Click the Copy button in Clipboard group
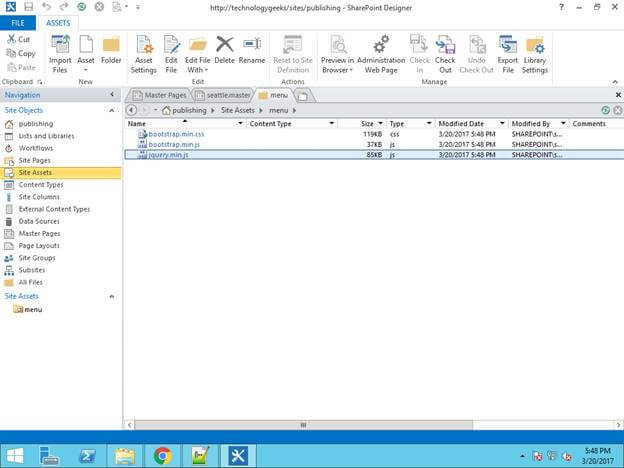Image resolution: width=624 pixels, height=468 pixels. point(21,53)
